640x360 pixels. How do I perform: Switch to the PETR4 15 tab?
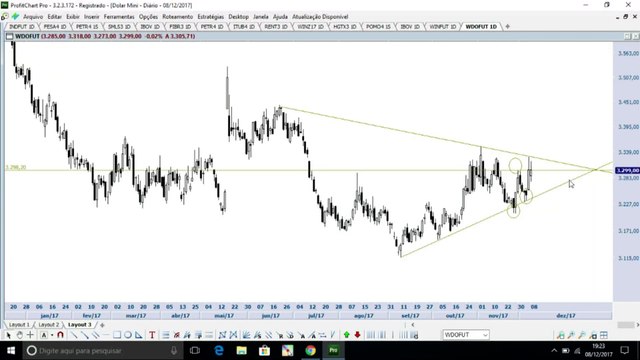tap(87, 27)
